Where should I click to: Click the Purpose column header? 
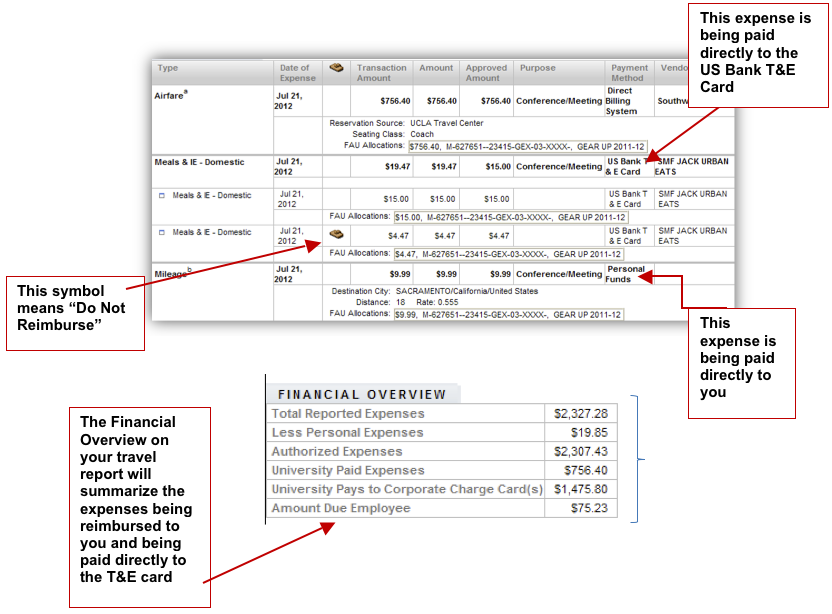click(x=538, y=68)
